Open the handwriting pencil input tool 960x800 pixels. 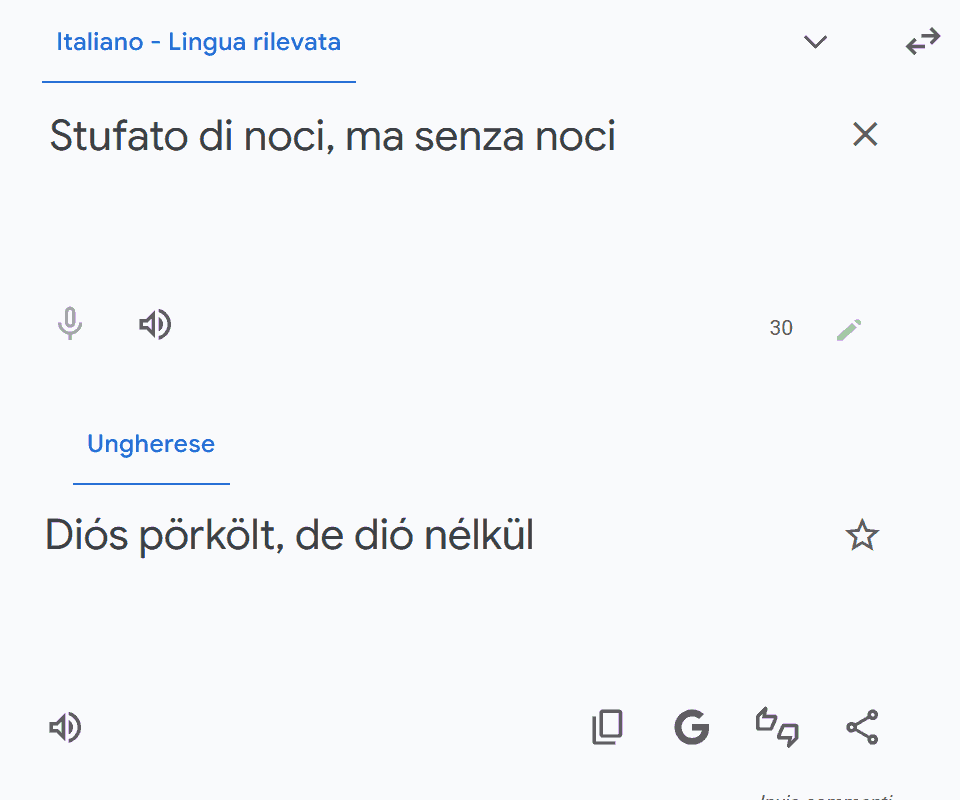[x=849, y=328]
